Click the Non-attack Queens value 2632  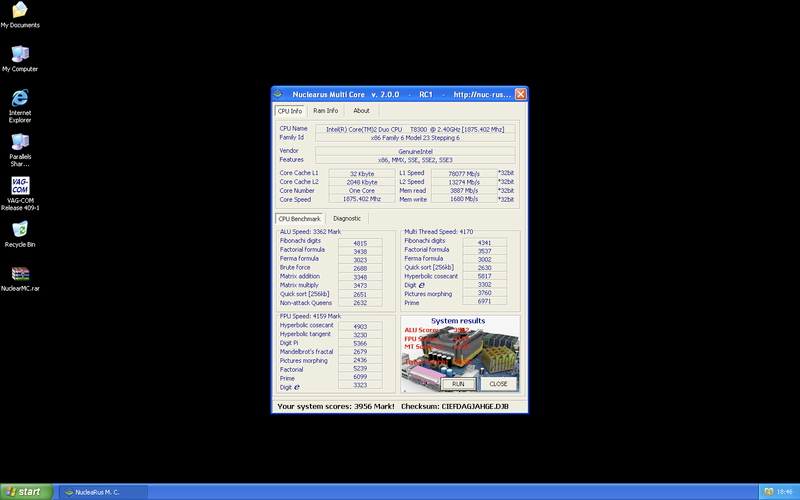click(x=360, y=303)
